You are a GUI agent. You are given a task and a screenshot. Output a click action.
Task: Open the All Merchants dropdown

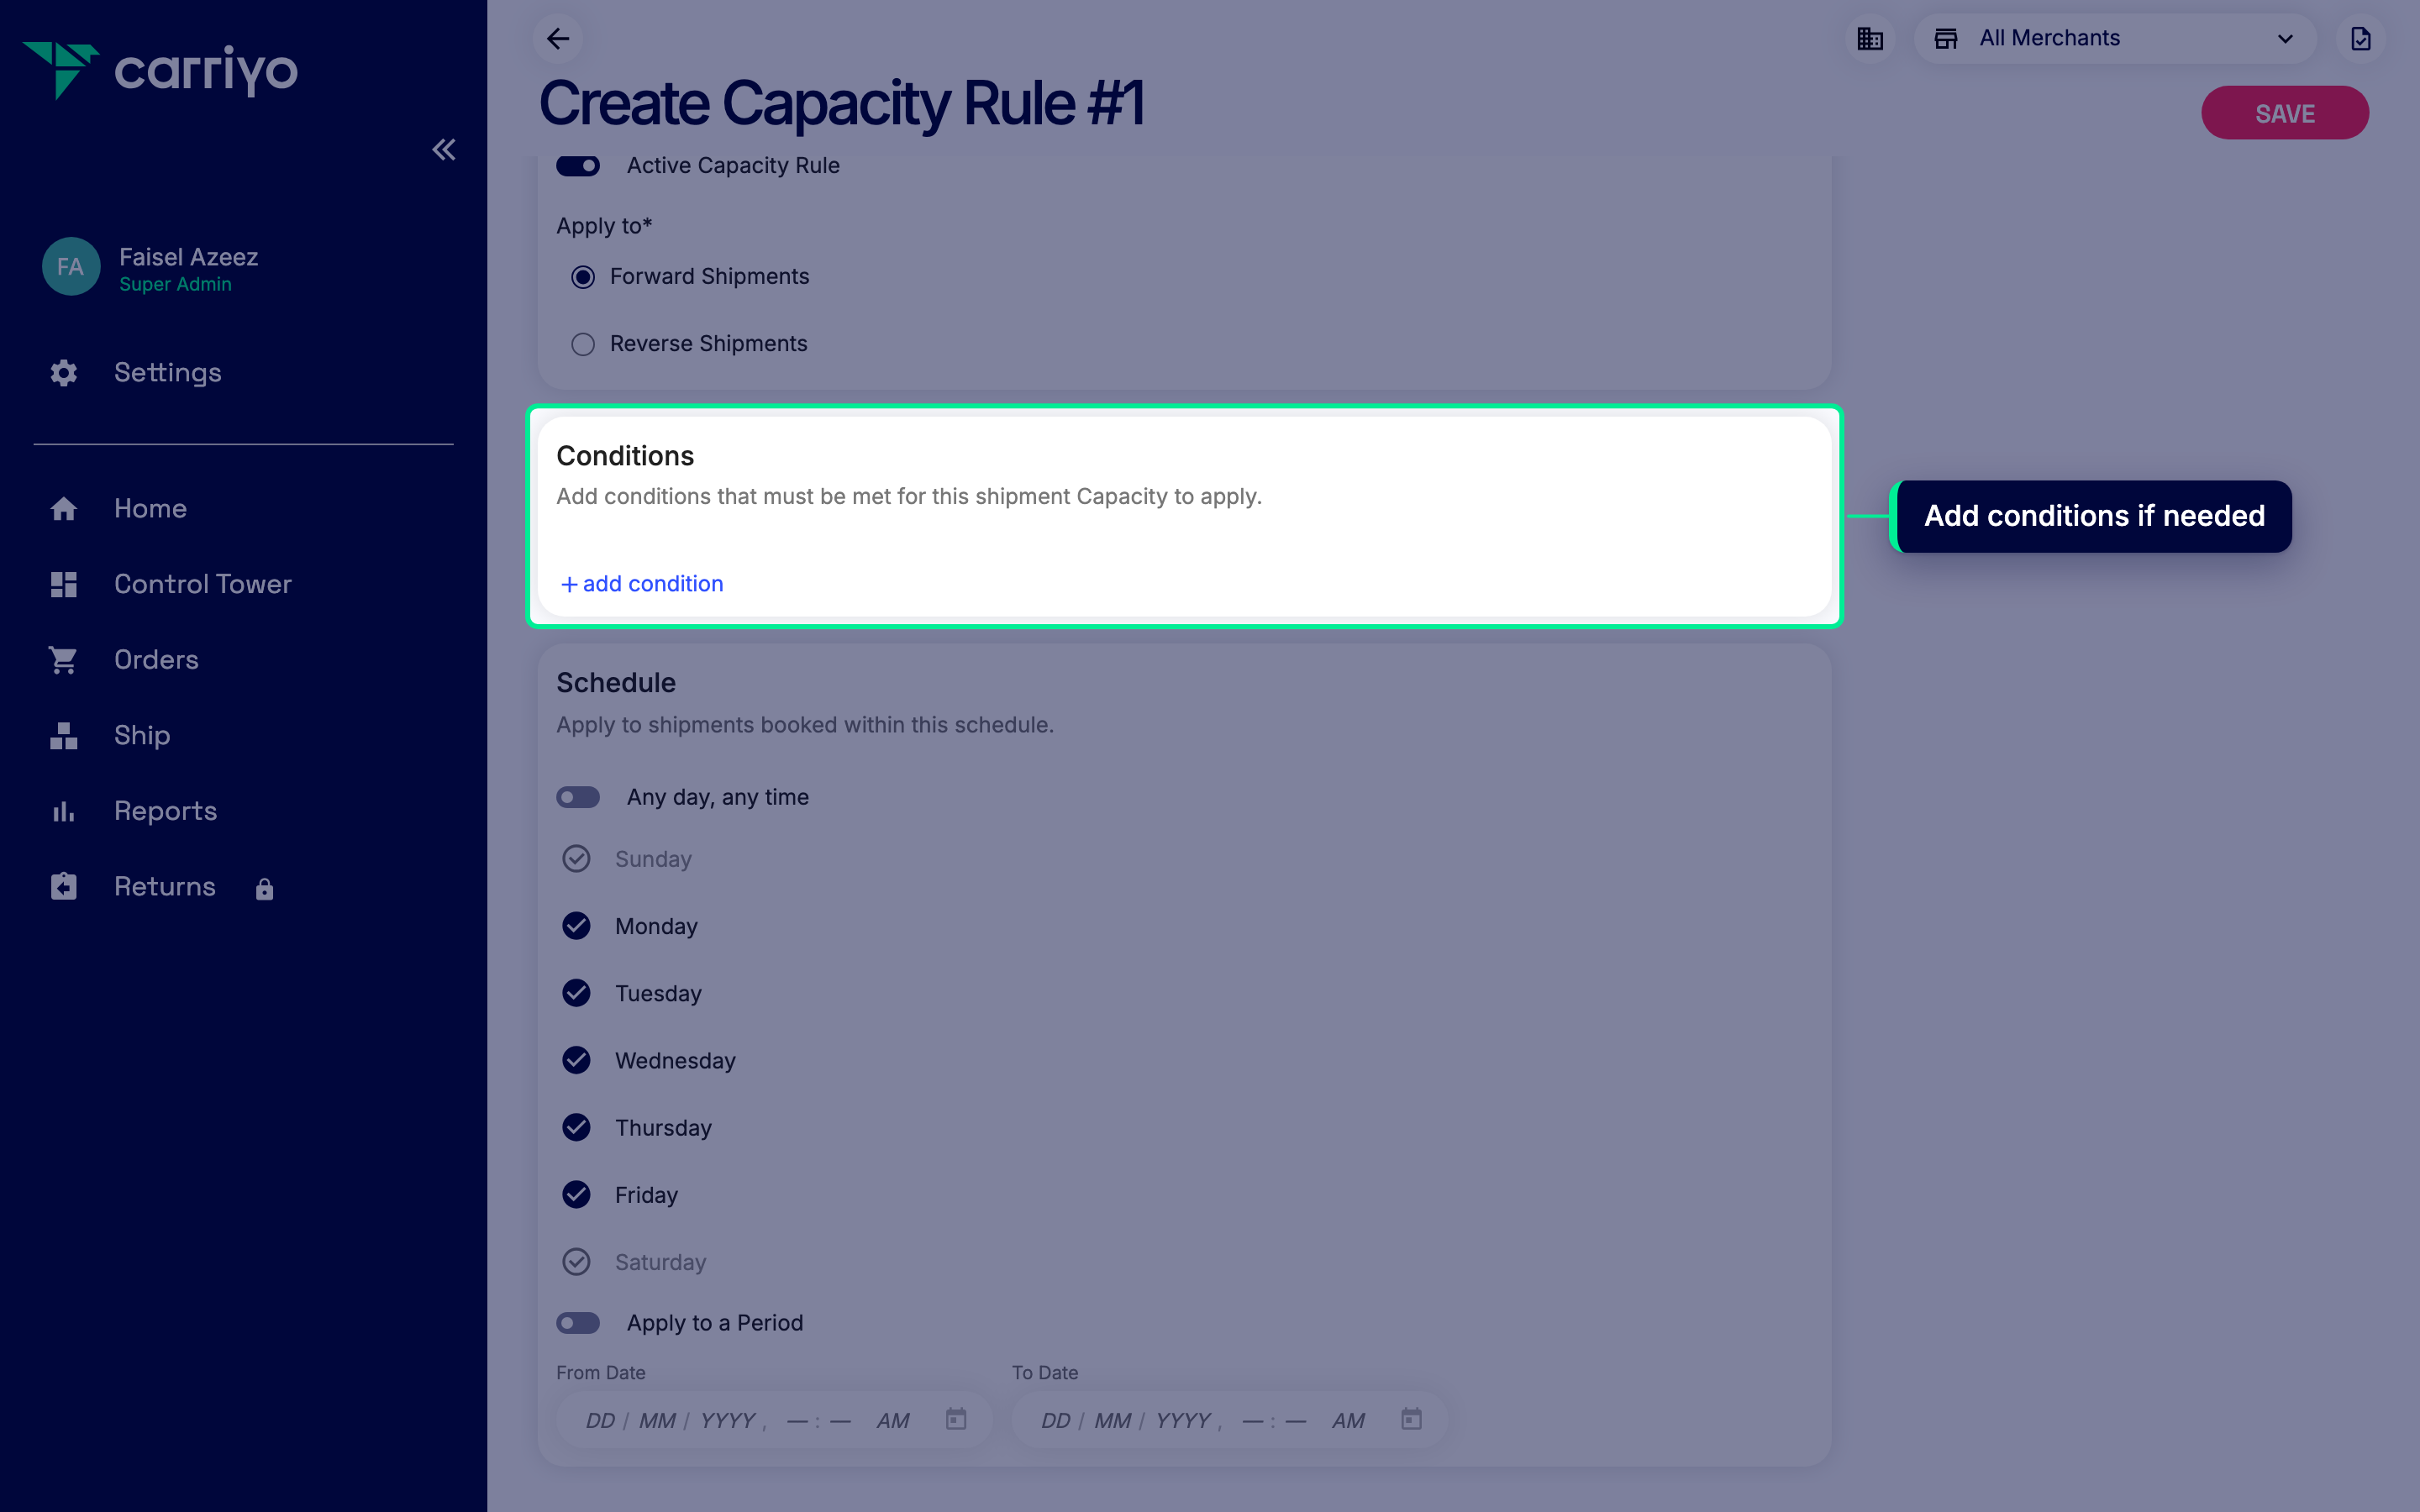pos(2115,38)
